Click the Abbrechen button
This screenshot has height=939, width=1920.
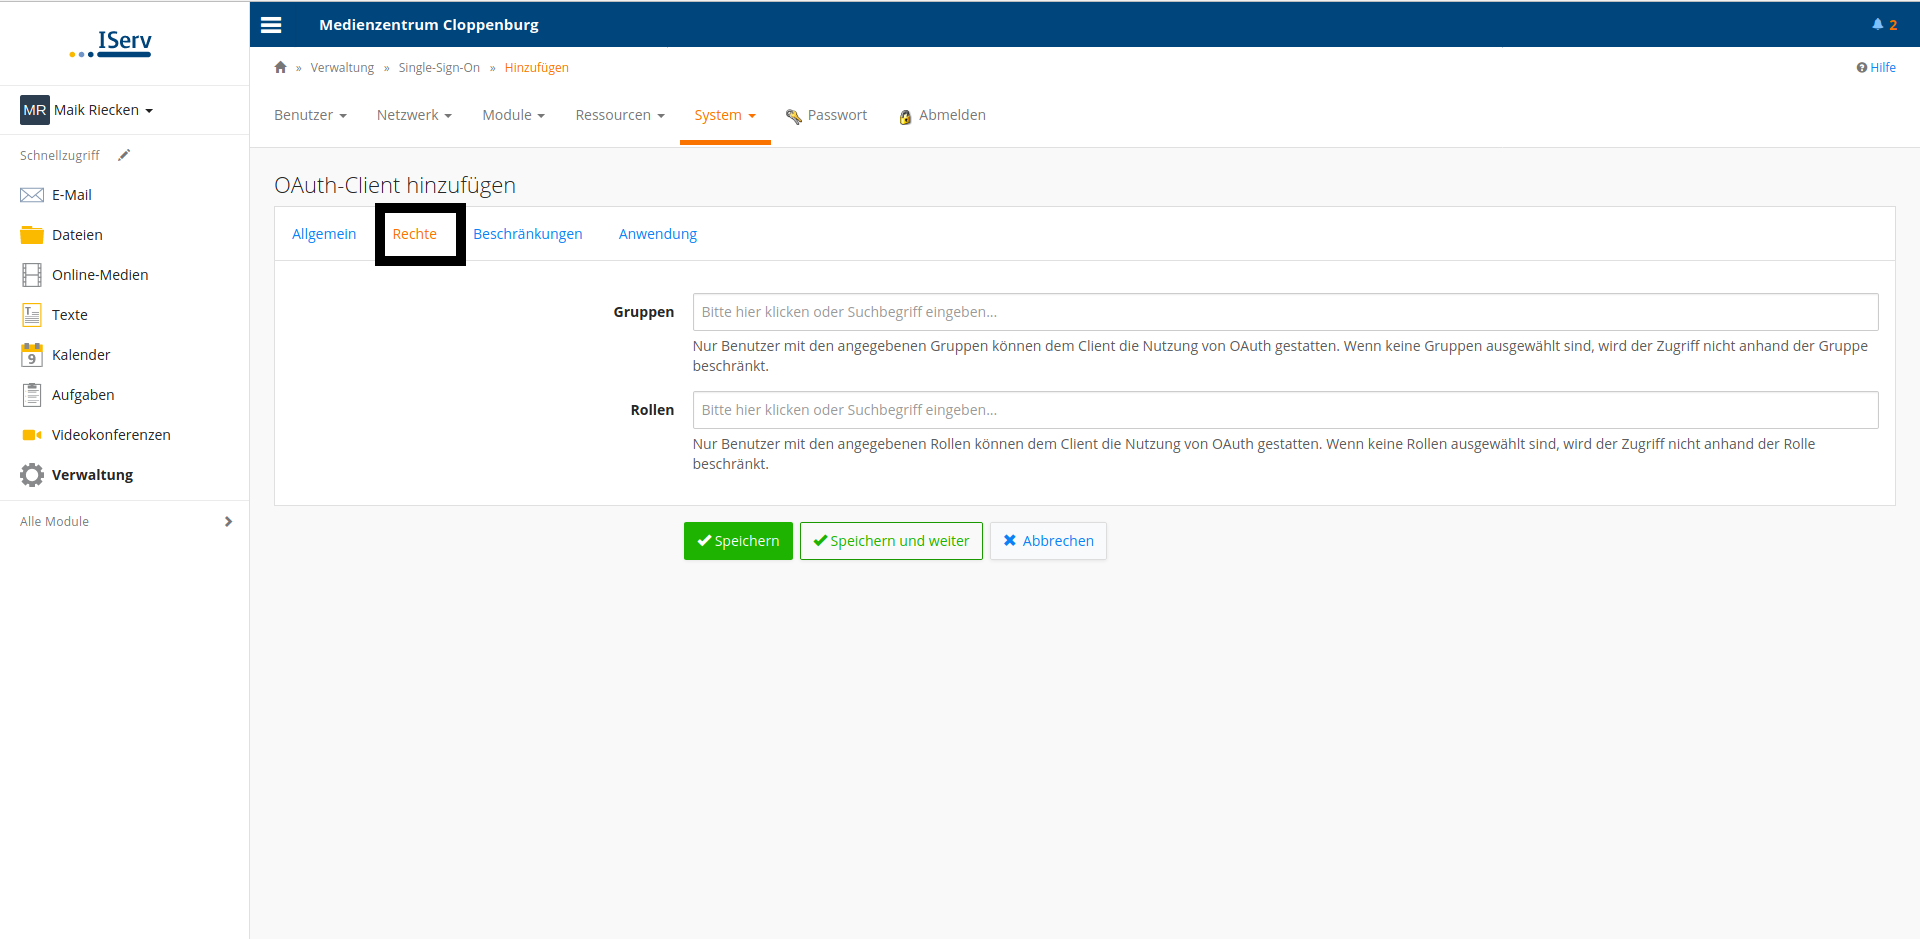[1048, 541]
